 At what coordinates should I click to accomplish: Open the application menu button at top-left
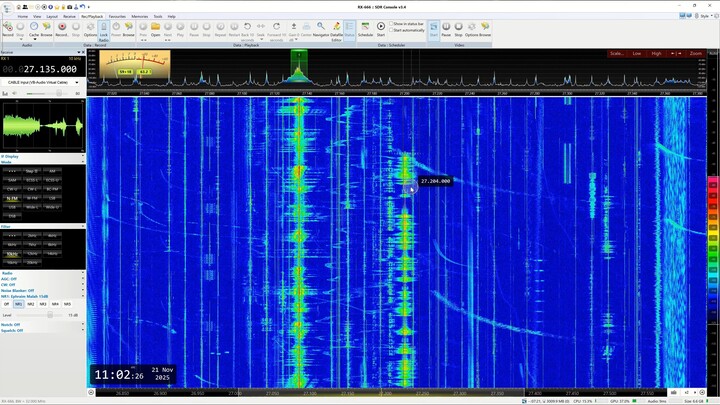tap(7, 8)
